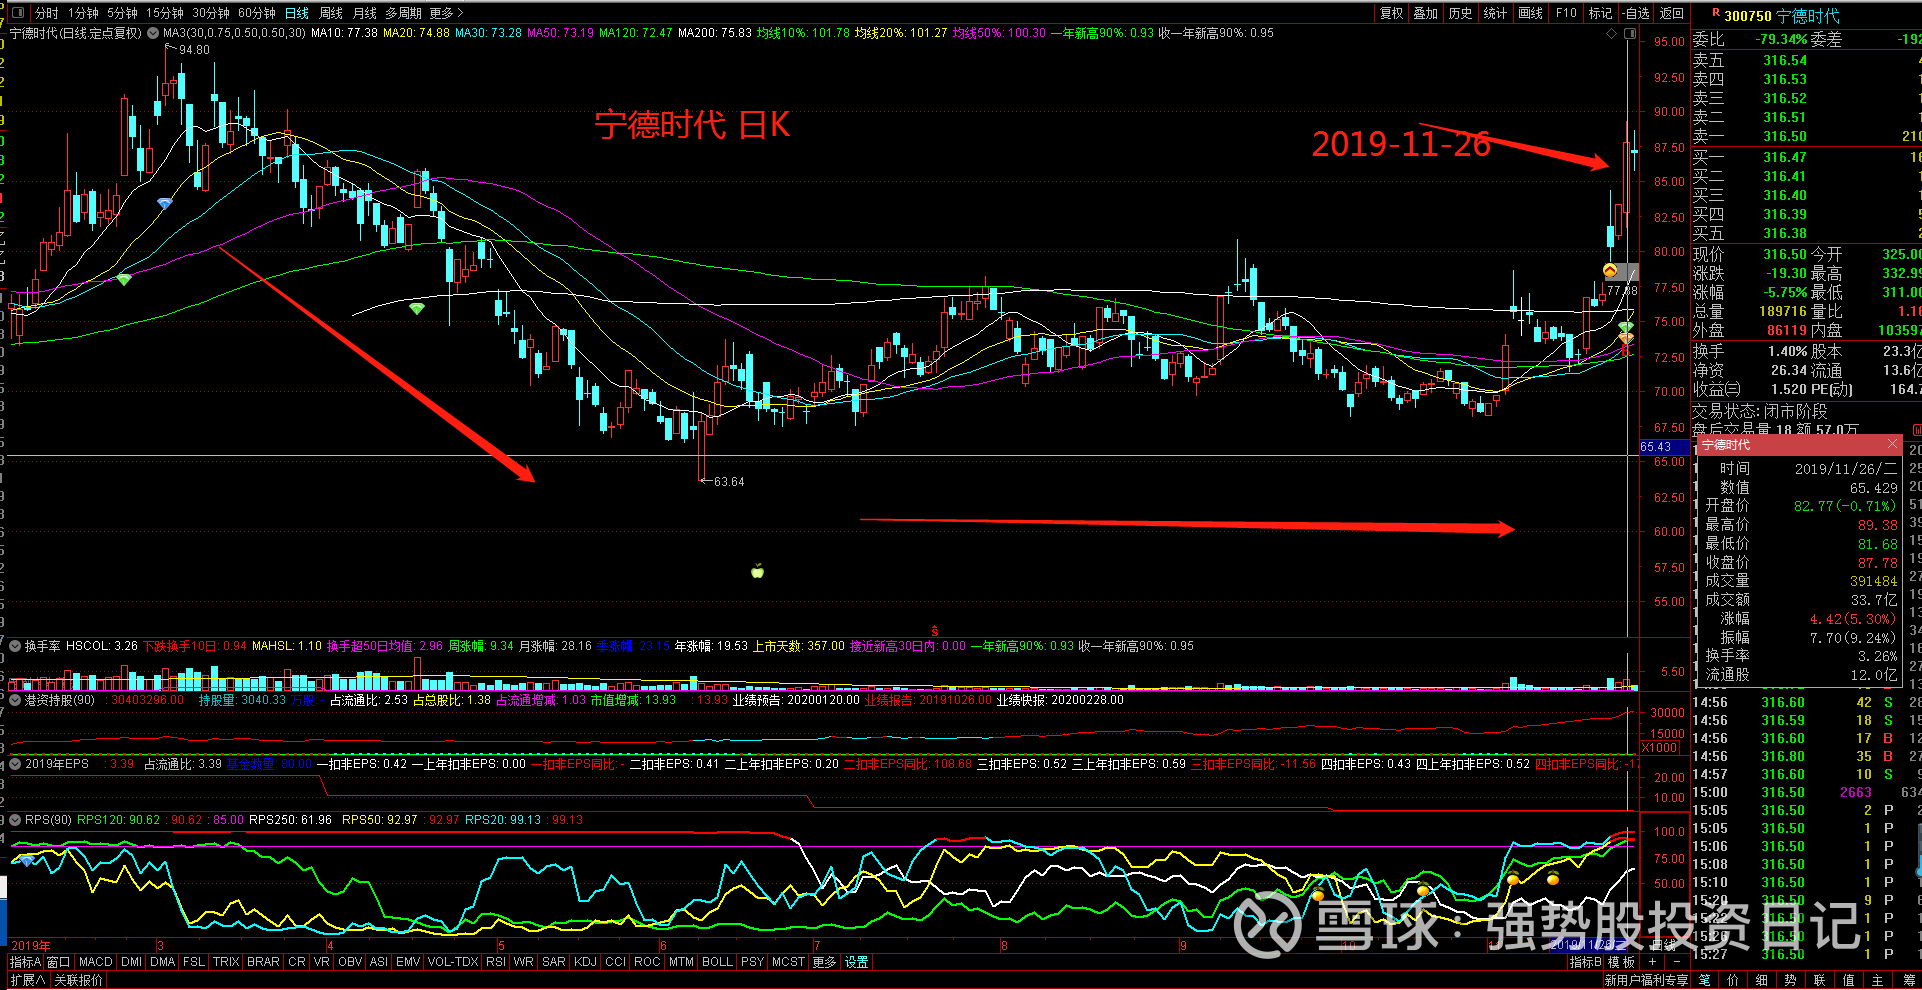This screenshot has width=1922, height=990.
Task: Click the green apple marker in the chart
Action: pyautogui.click(x=757, y=571)
